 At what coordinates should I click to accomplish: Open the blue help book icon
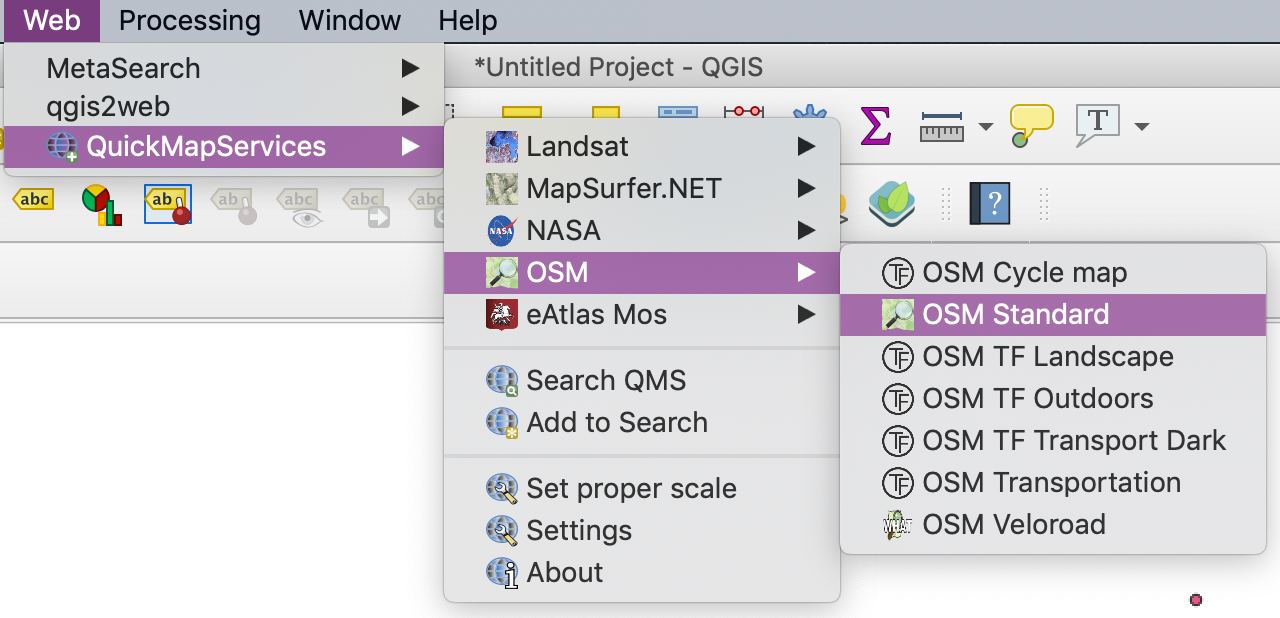[990, 204]
